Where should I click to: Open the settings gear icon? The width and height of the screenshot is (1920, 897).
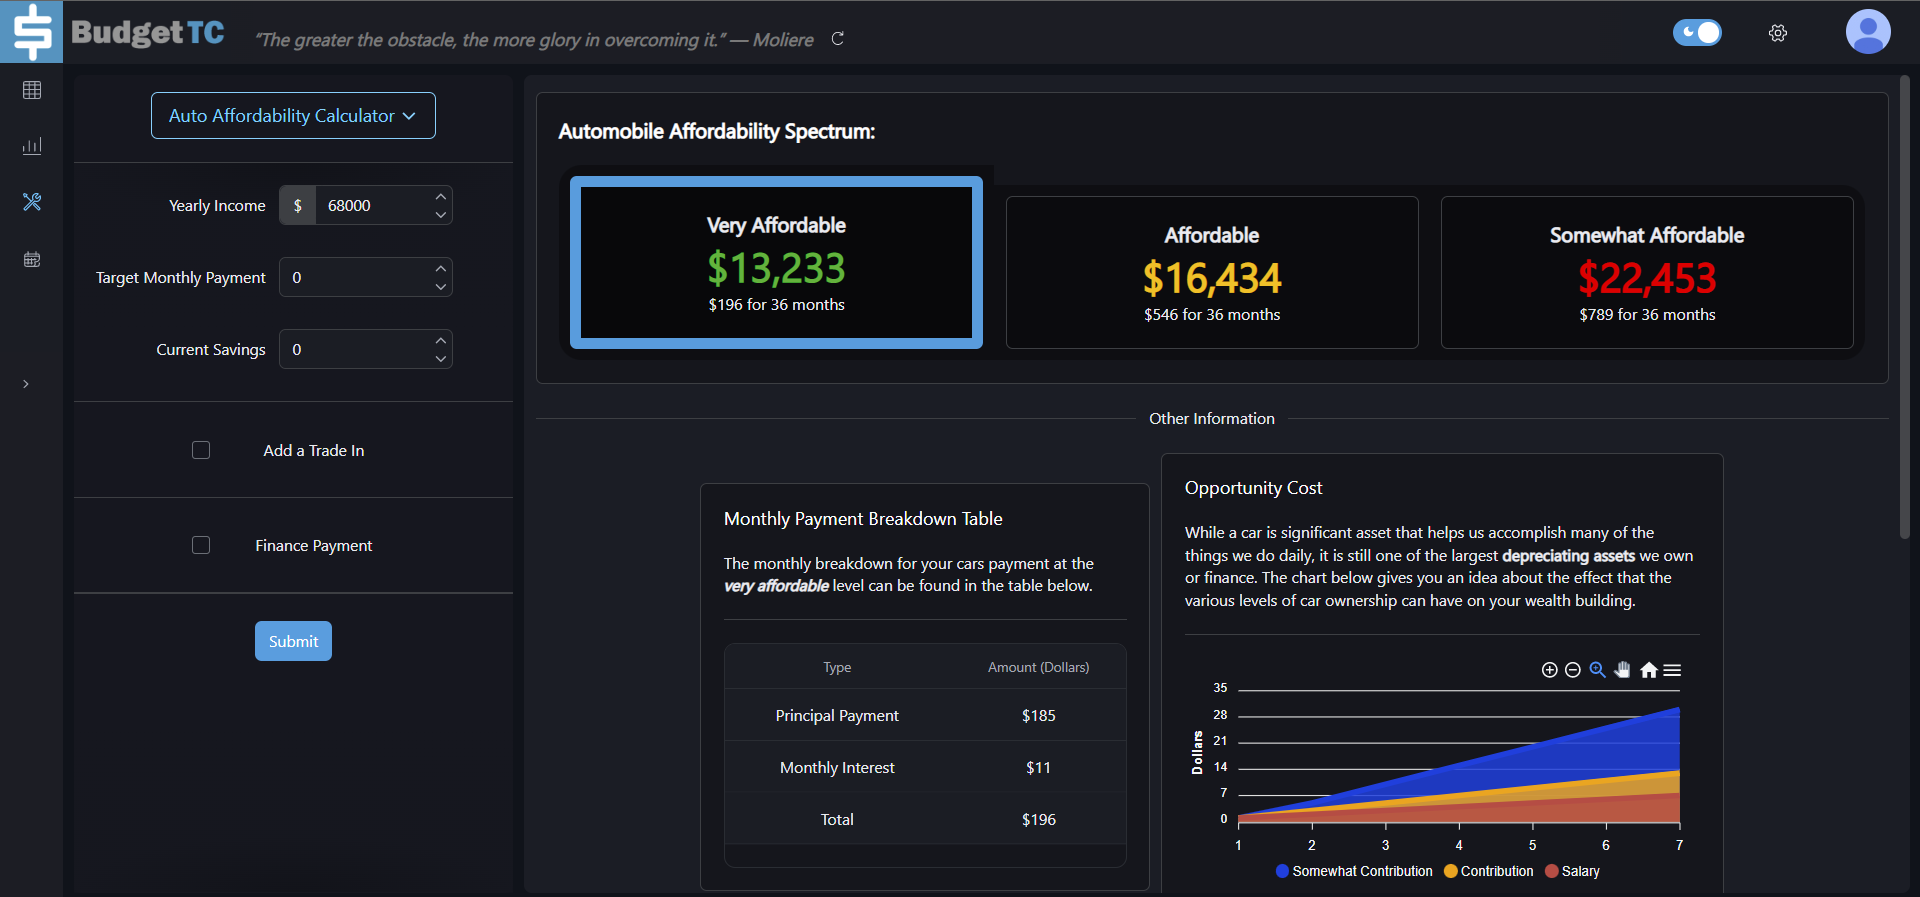(x=1777, y=33)
